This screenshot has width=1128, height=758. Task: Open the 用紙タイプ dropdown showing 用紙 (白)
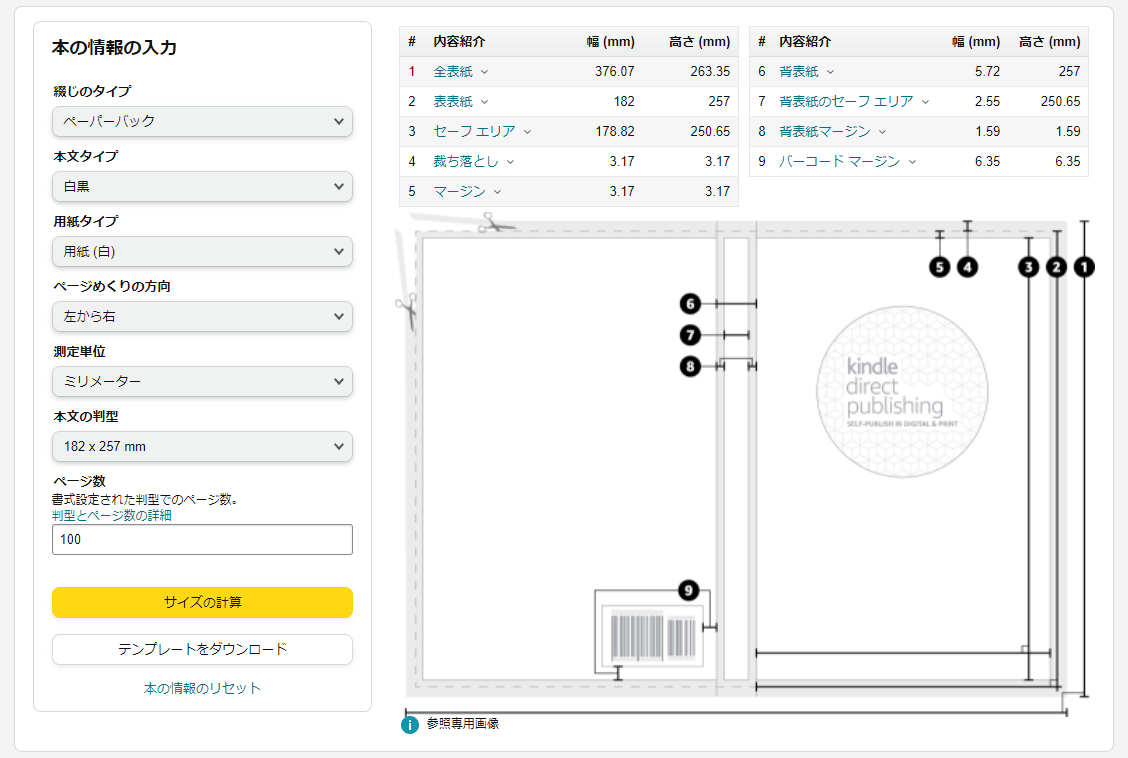[202, 252]
